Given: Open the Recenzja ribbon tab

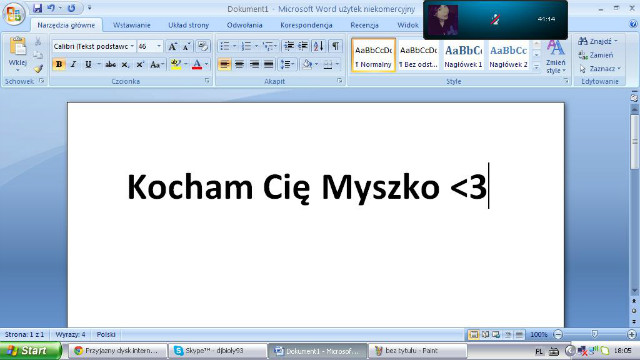Looking at the screenshot, I should click(364, 25).
